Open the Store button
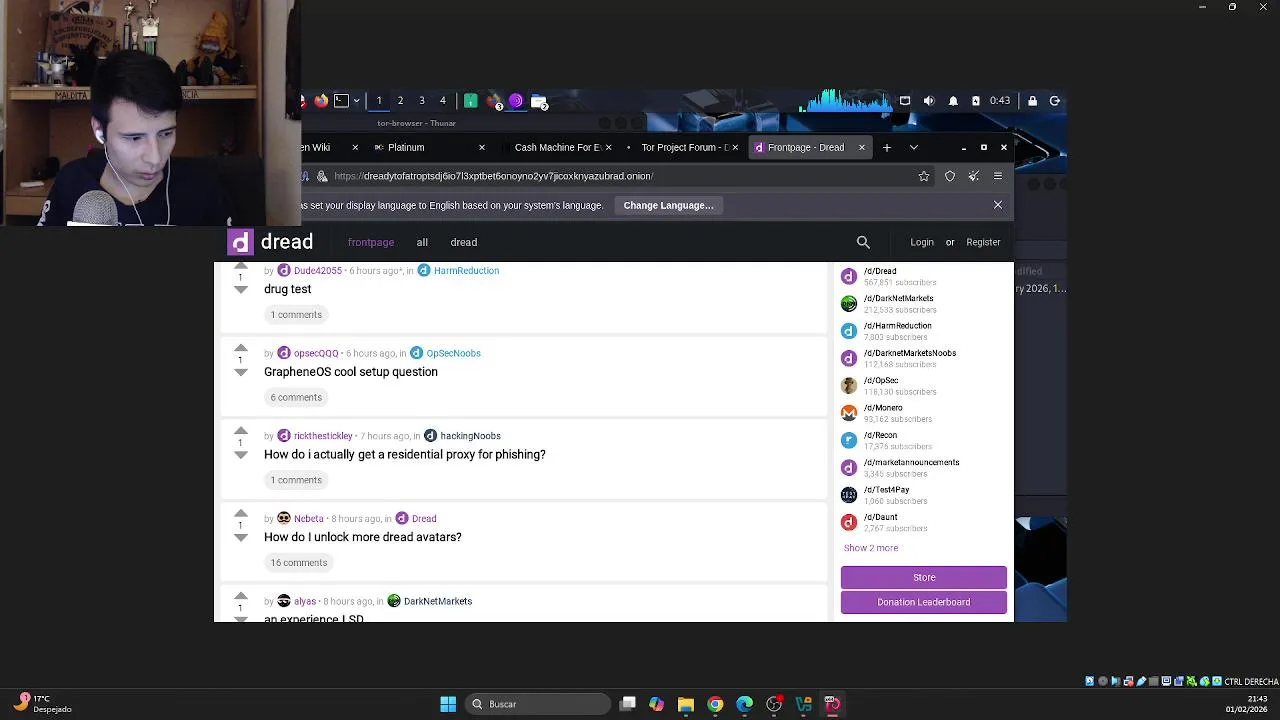The image size is (1280, 720). click(x=924, y=577)
